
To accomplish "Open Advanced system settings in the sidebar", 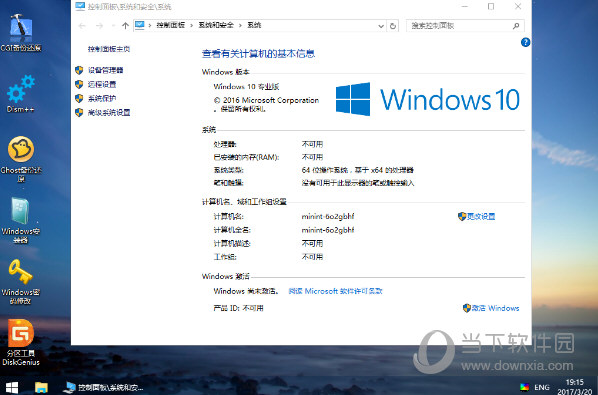I will (109, 112).
